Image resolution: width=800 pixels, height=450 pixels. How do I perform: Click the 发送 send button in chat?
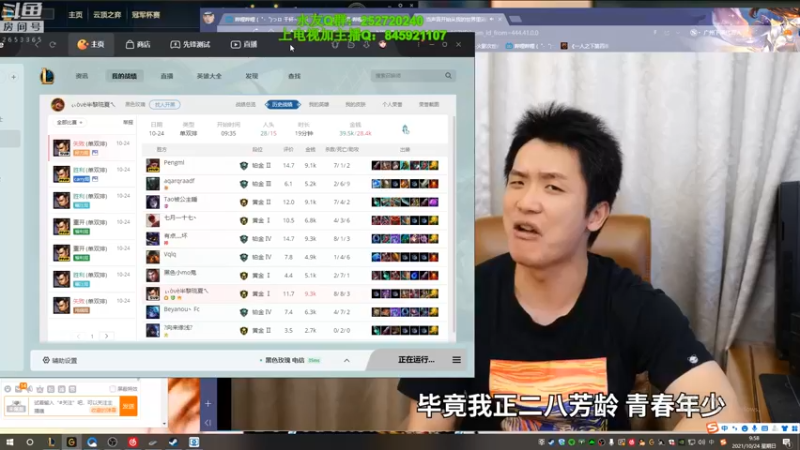[x=128, y=406]
